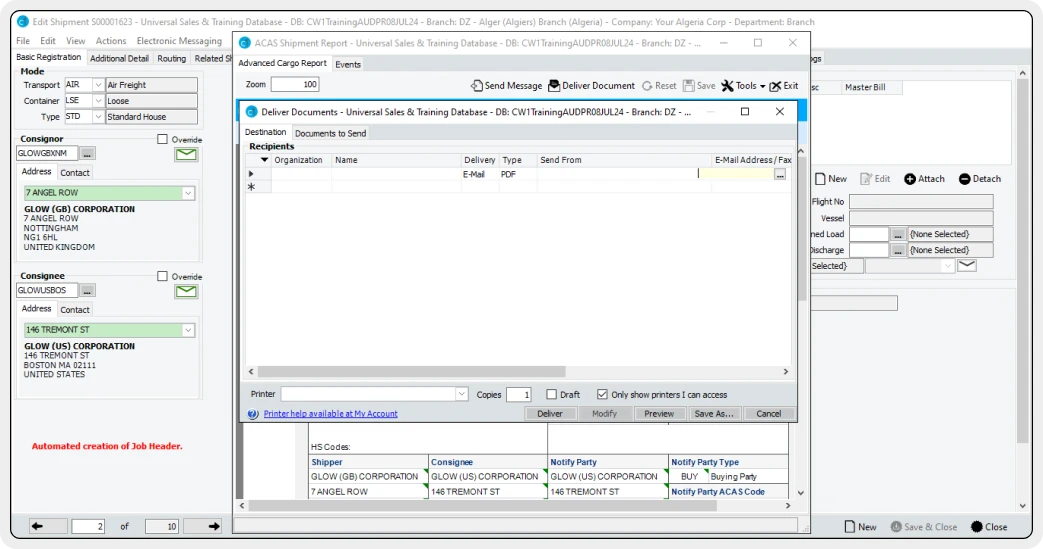Check the Consignor Override checkbox
This screenshot has width=1043, height=549.
click(163, 139)
